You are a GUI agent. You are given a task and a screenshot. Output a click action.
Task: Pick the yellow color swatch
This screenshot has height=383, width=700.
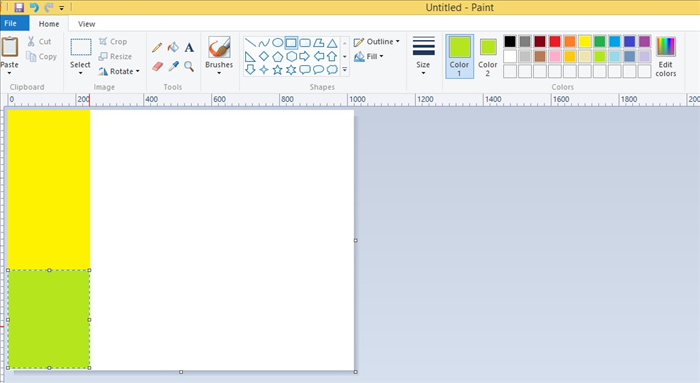[x=585, y=42]
